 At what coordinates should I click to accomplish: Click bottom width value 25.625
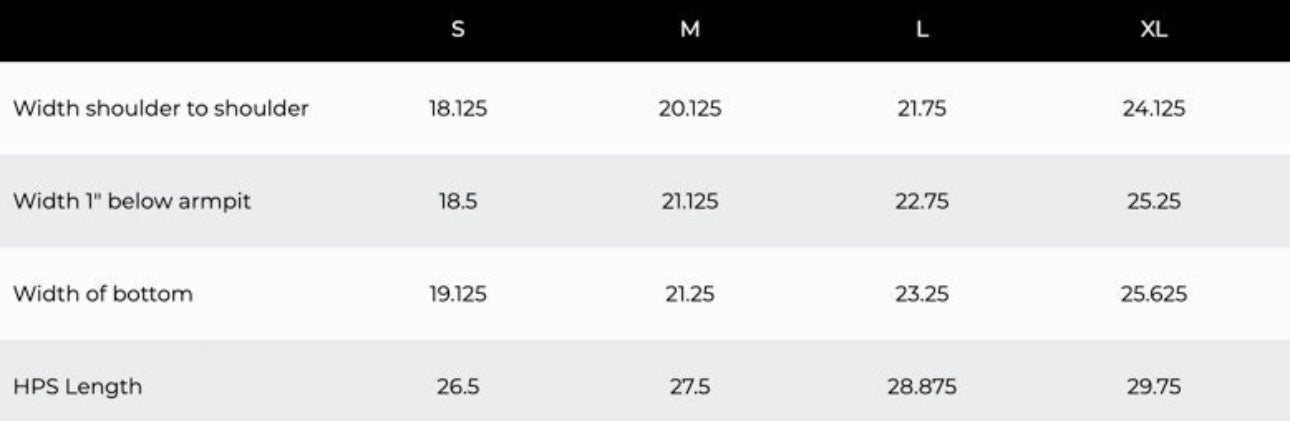point(1154,294)
